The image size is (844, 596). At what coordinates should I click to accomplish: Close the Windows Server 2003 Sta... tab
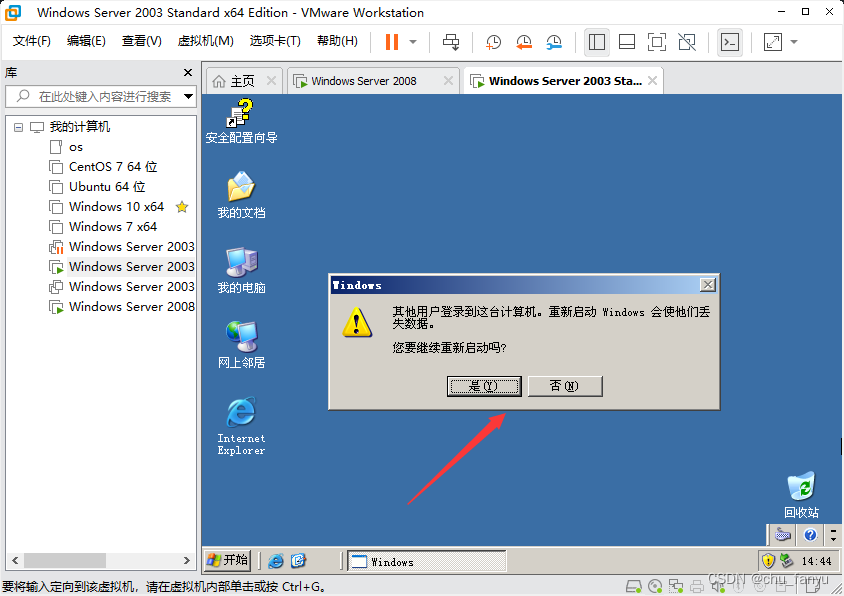[652, 81]
